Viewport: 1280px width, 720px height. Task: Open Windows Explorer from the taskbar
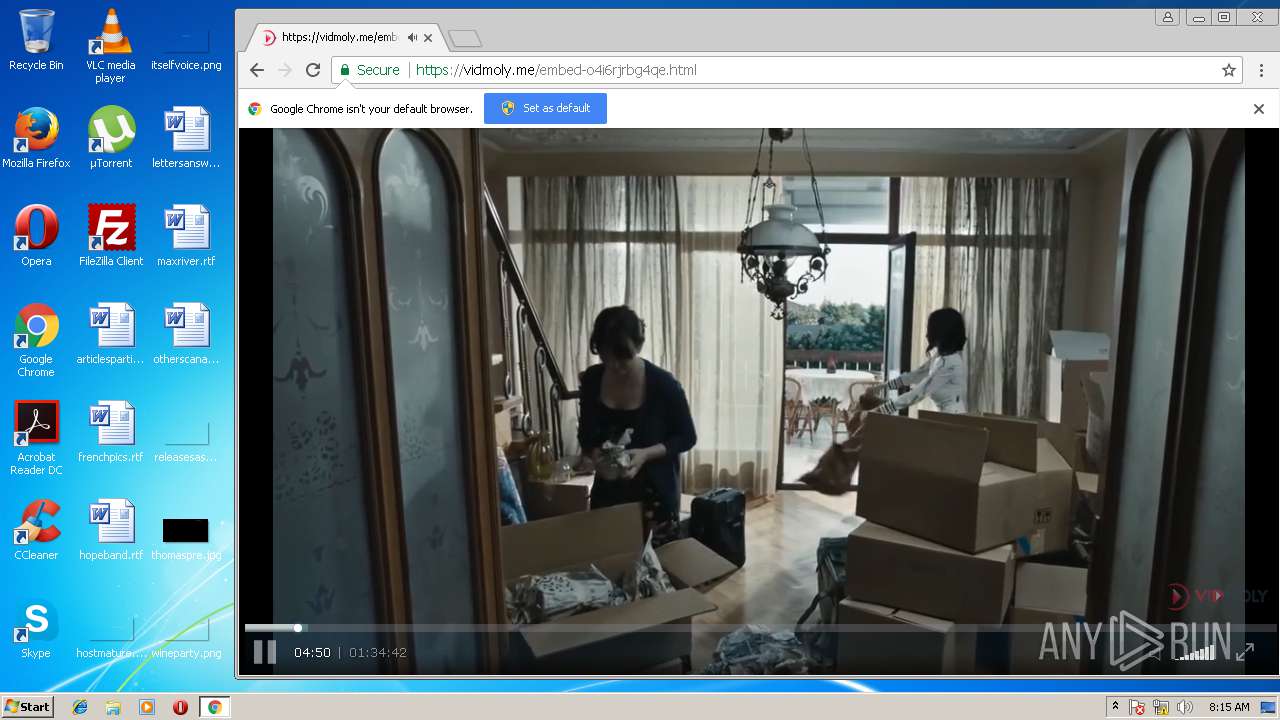pyautogui.click(x=113, y=707)
